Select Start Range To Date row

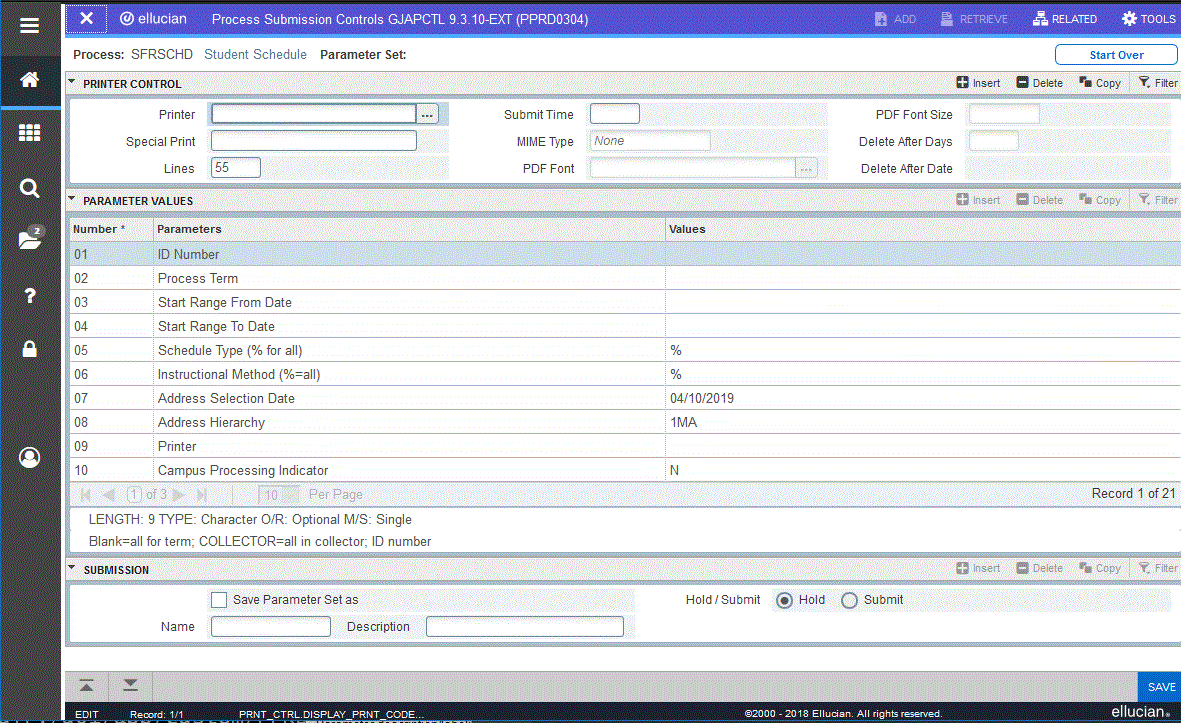point(625,327)
